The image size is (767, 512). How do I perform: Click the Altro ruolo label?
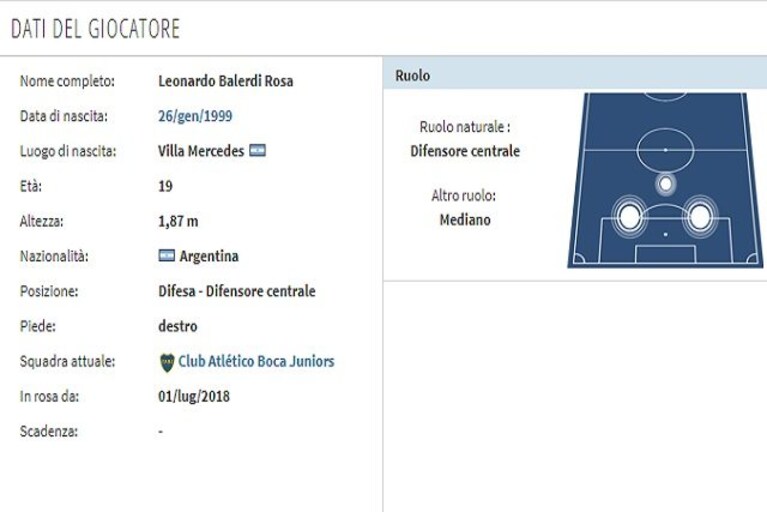(x=463, y=196)
